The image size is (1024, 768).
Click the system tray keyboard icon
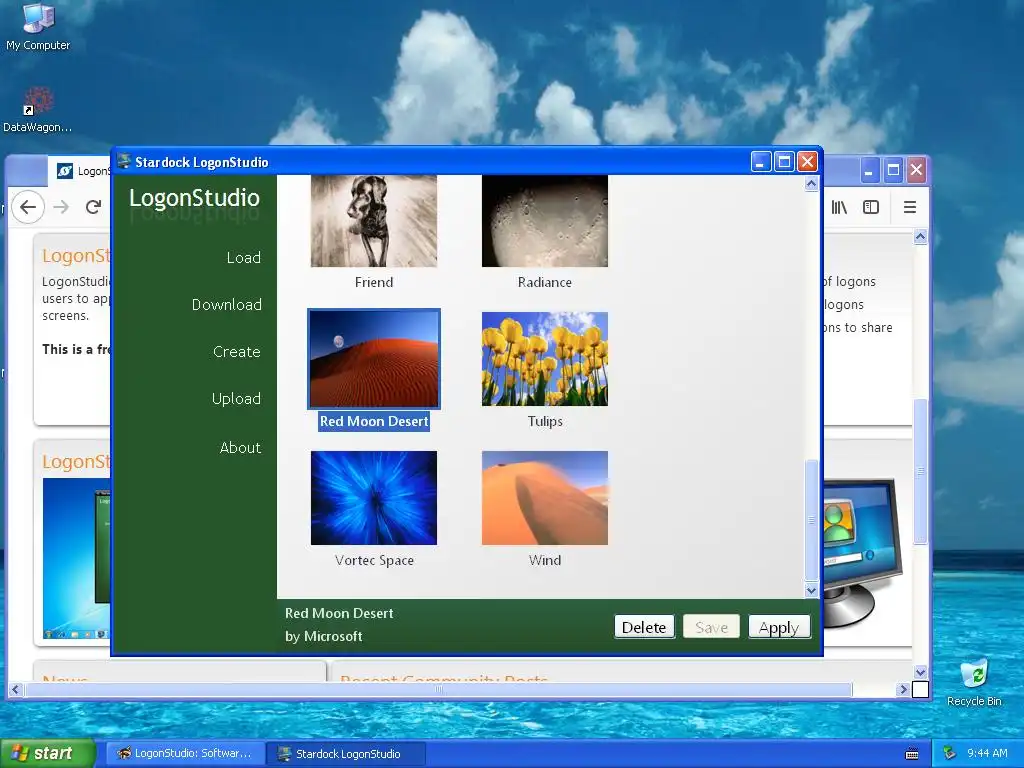912,754
